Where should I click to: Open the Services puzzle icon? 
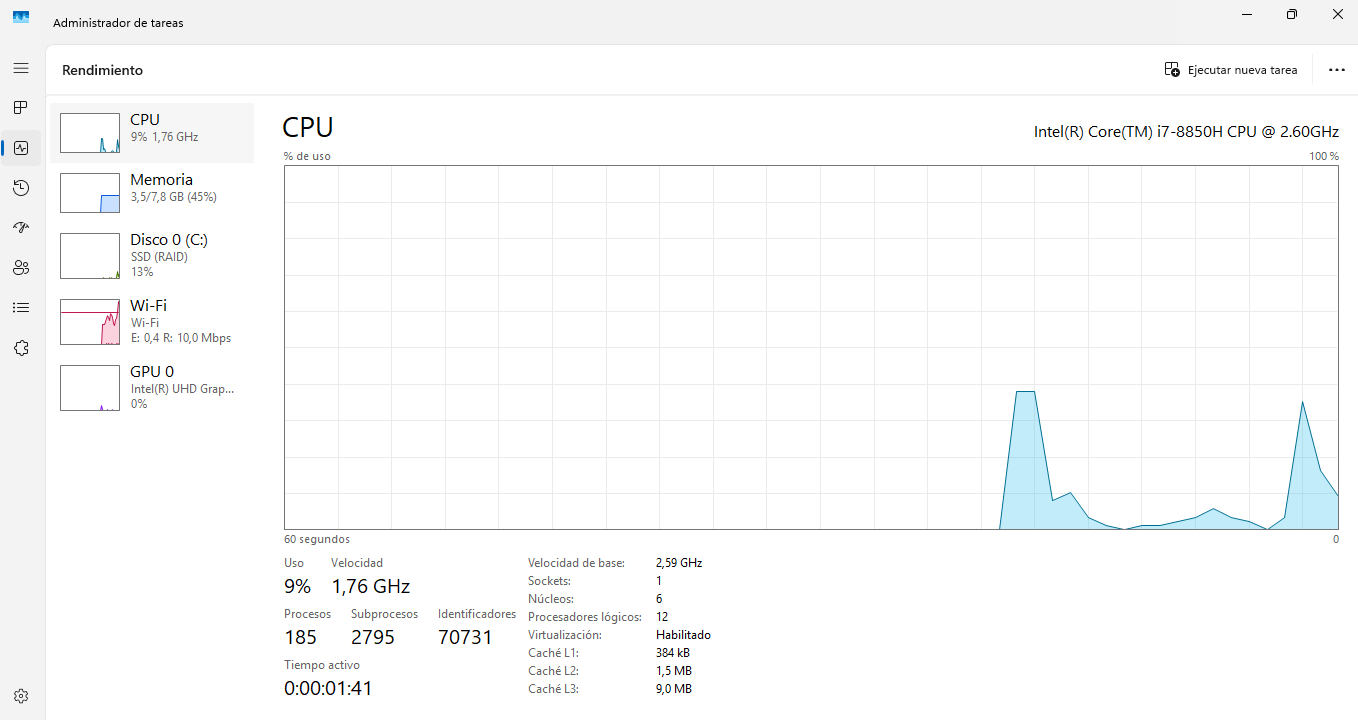pyautogui.click(x=21, y=348)
